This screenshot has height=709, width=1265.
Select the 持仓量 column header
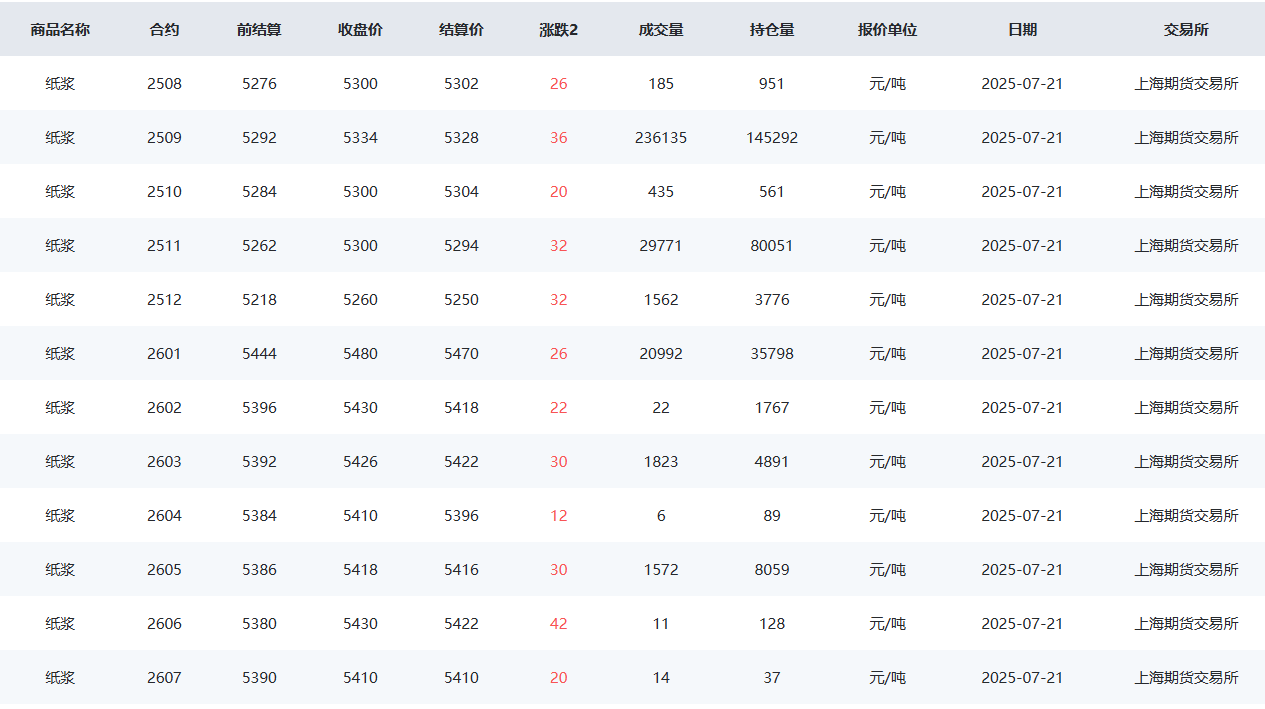[x=772, y=30]
